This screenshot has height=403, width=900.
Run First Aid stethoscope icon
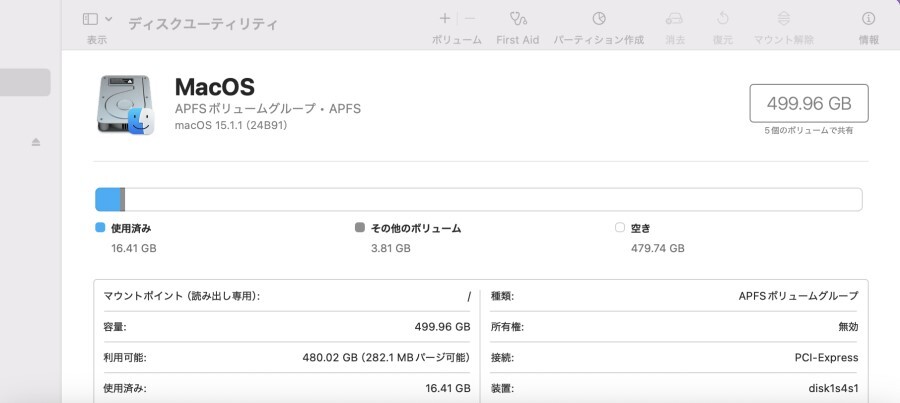click(x=518, y=19)
